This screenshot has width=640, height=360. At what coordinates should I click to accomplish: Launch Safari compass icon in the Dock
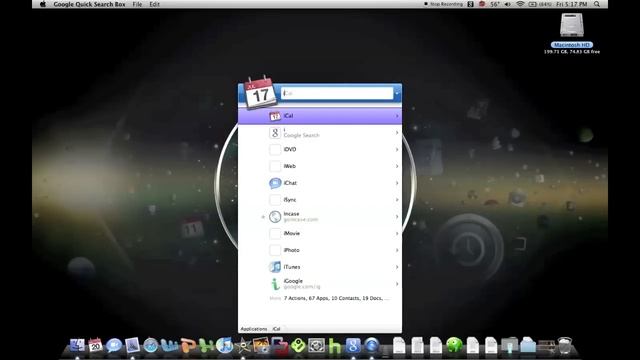click(x=151, y=346)
